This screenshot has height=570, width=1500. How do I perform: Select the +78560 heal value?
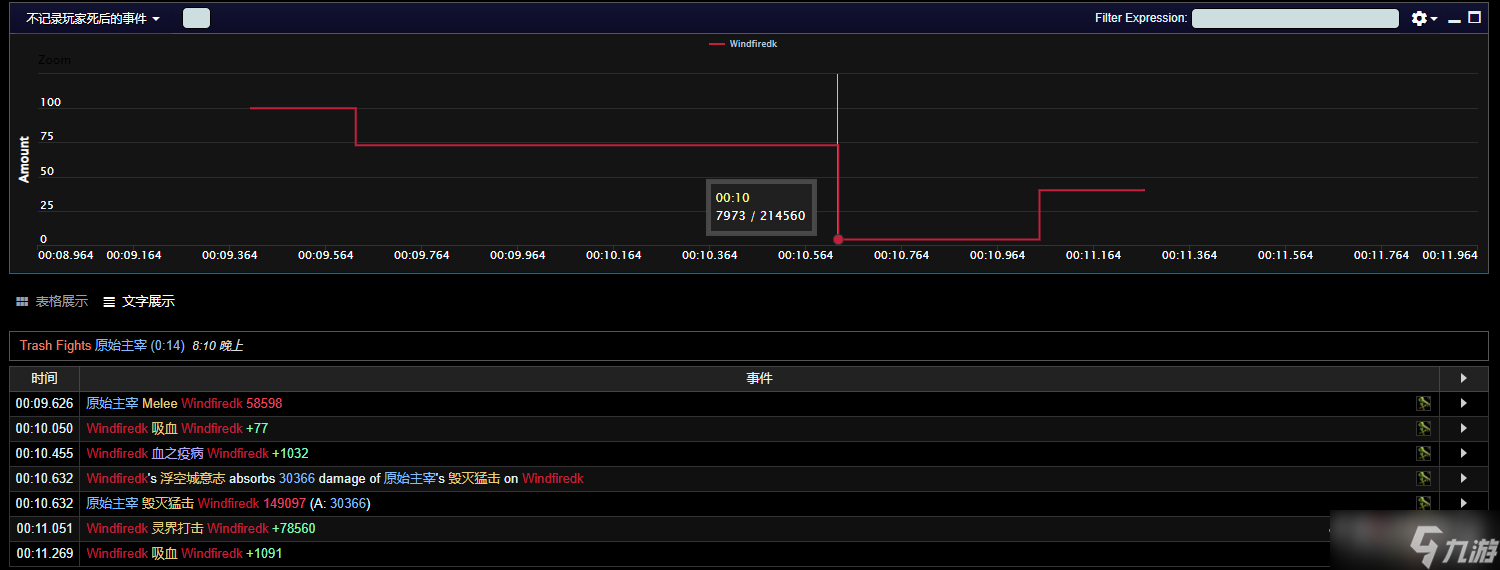tap(294, 528)
